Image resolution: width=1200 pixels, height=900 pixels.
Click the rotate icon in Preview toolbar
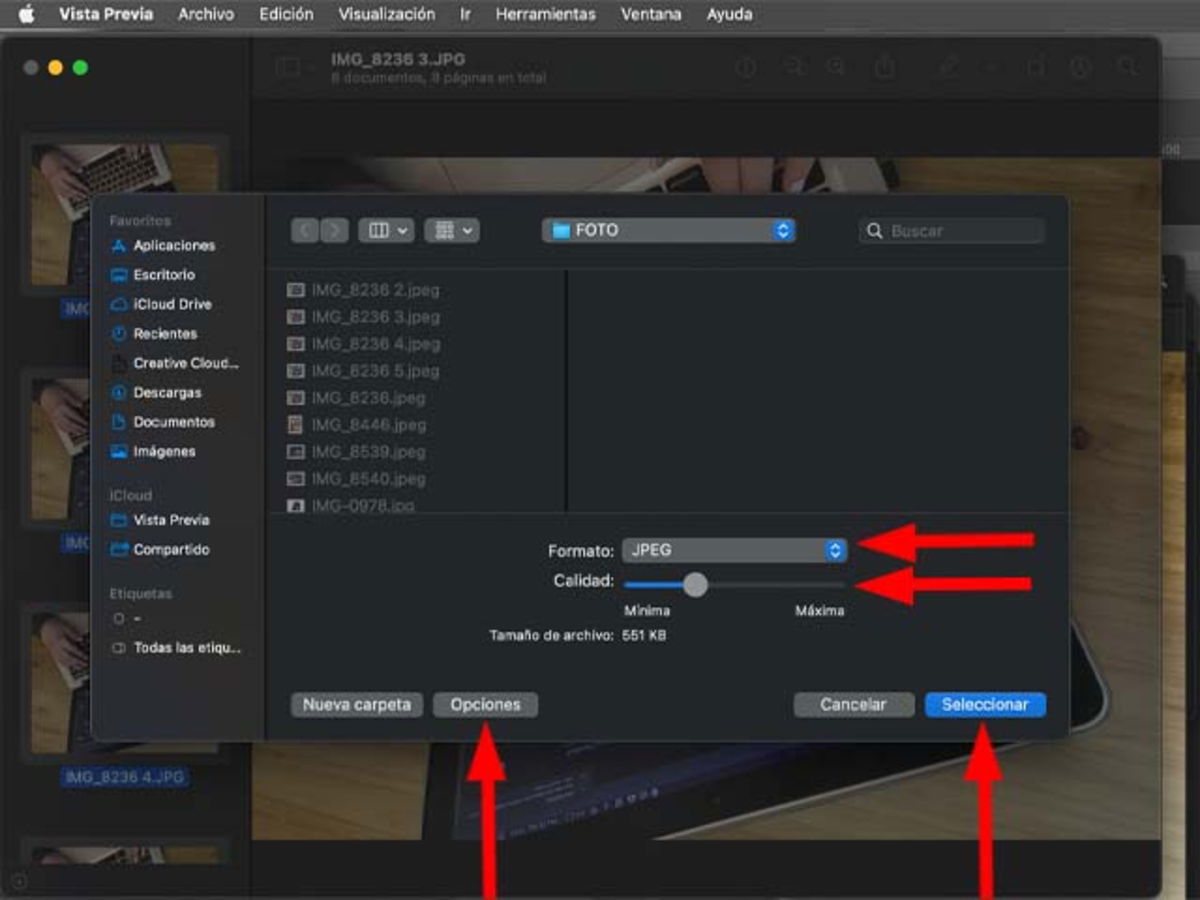point(1035,67)
